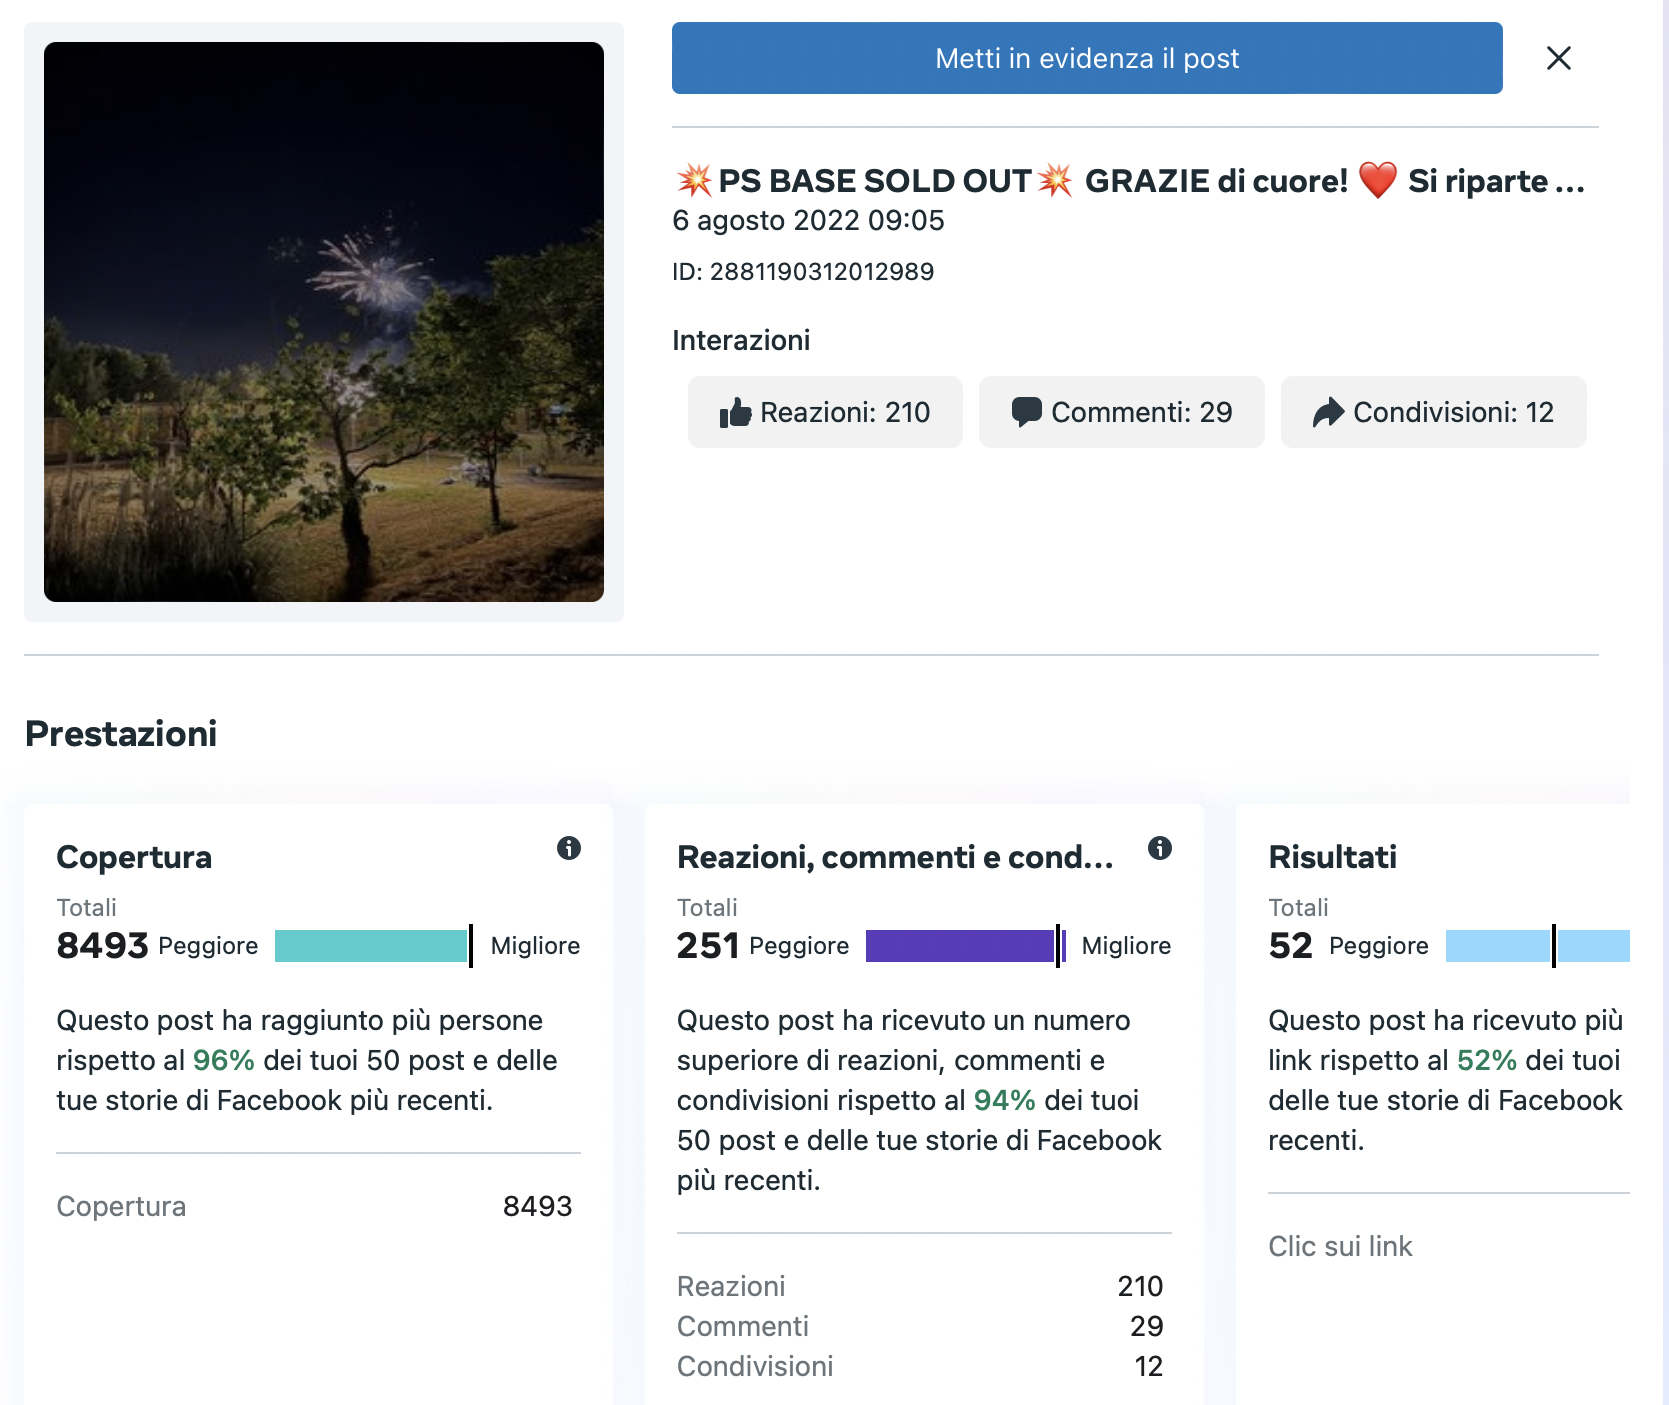Click the 96% figure in Copertura description
This screenshot has width=1669, height=1405.
224,1060
